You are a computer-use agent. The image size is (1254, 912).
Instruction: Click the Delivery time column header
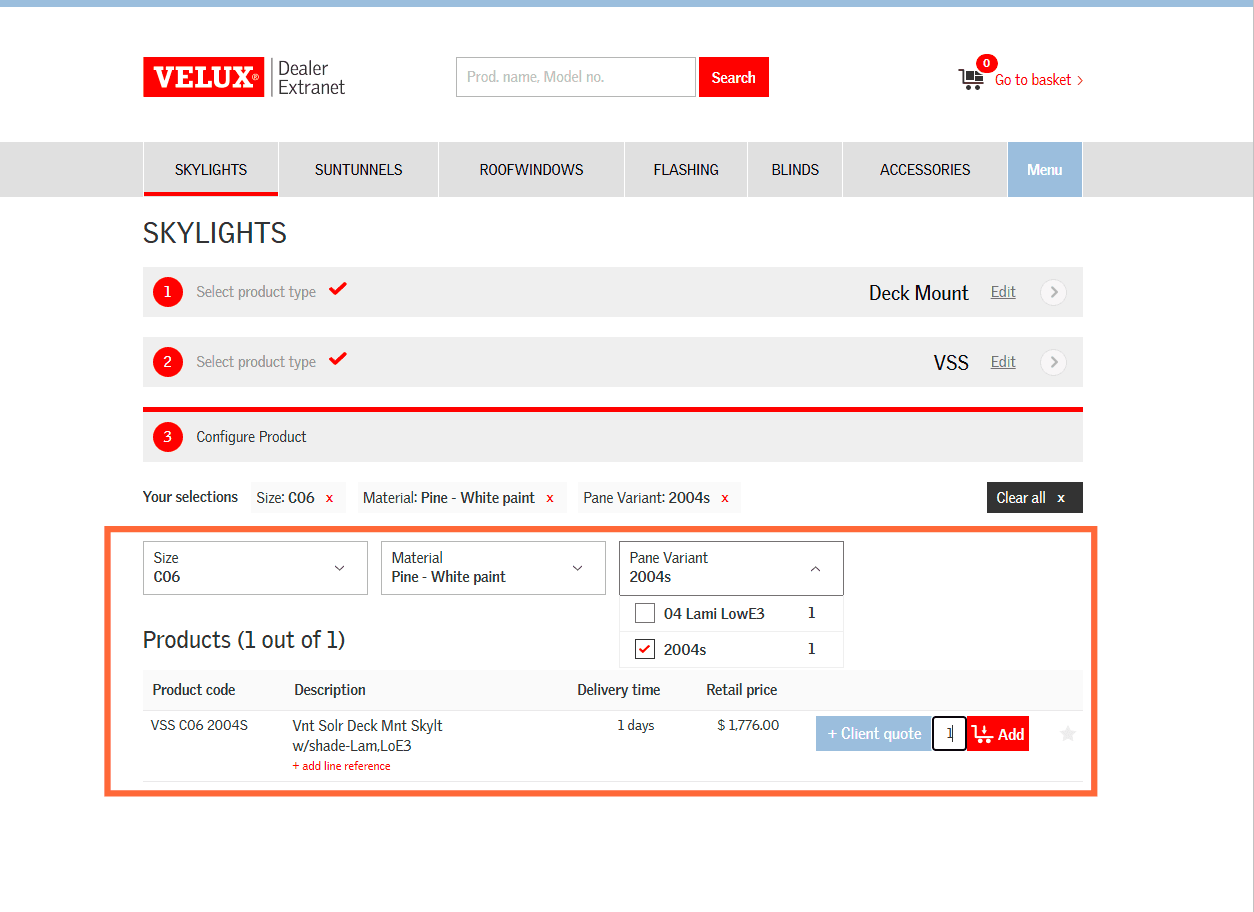pyautogui.click(x=619, y=690)
